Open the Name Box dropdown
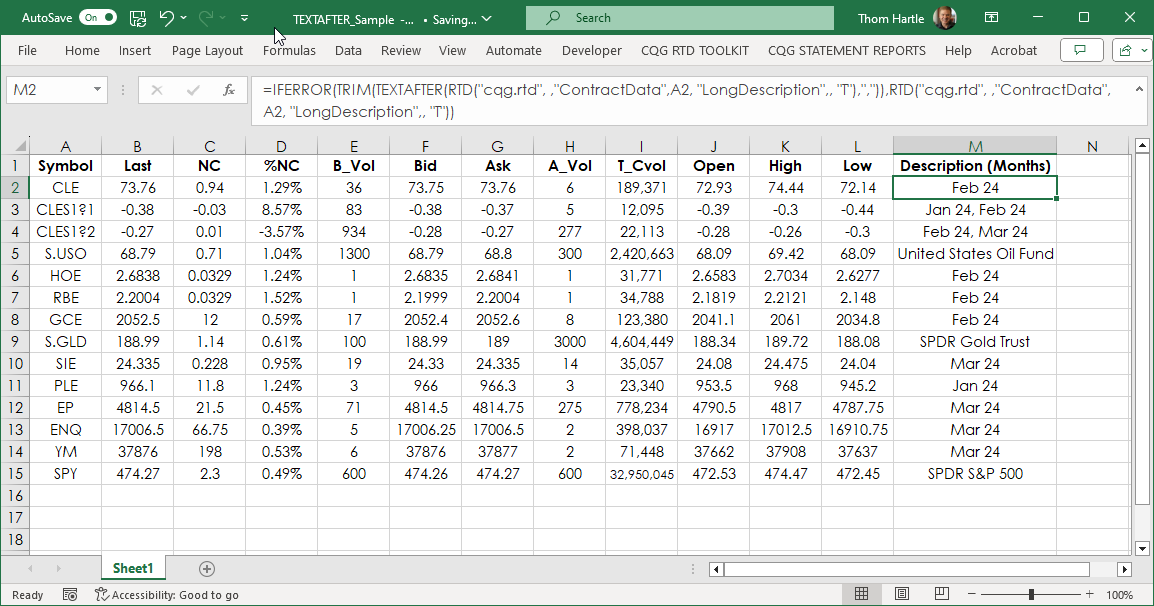 click(95, 89)
